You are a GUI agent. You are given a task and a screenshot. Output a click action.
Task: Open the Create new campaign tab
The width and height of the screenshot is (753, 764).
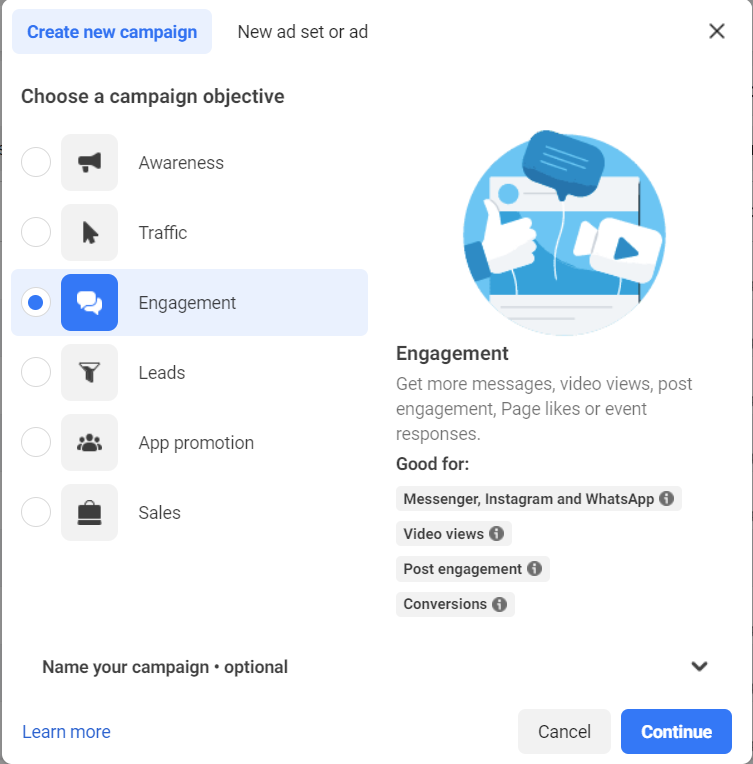(x=112, y=32)
